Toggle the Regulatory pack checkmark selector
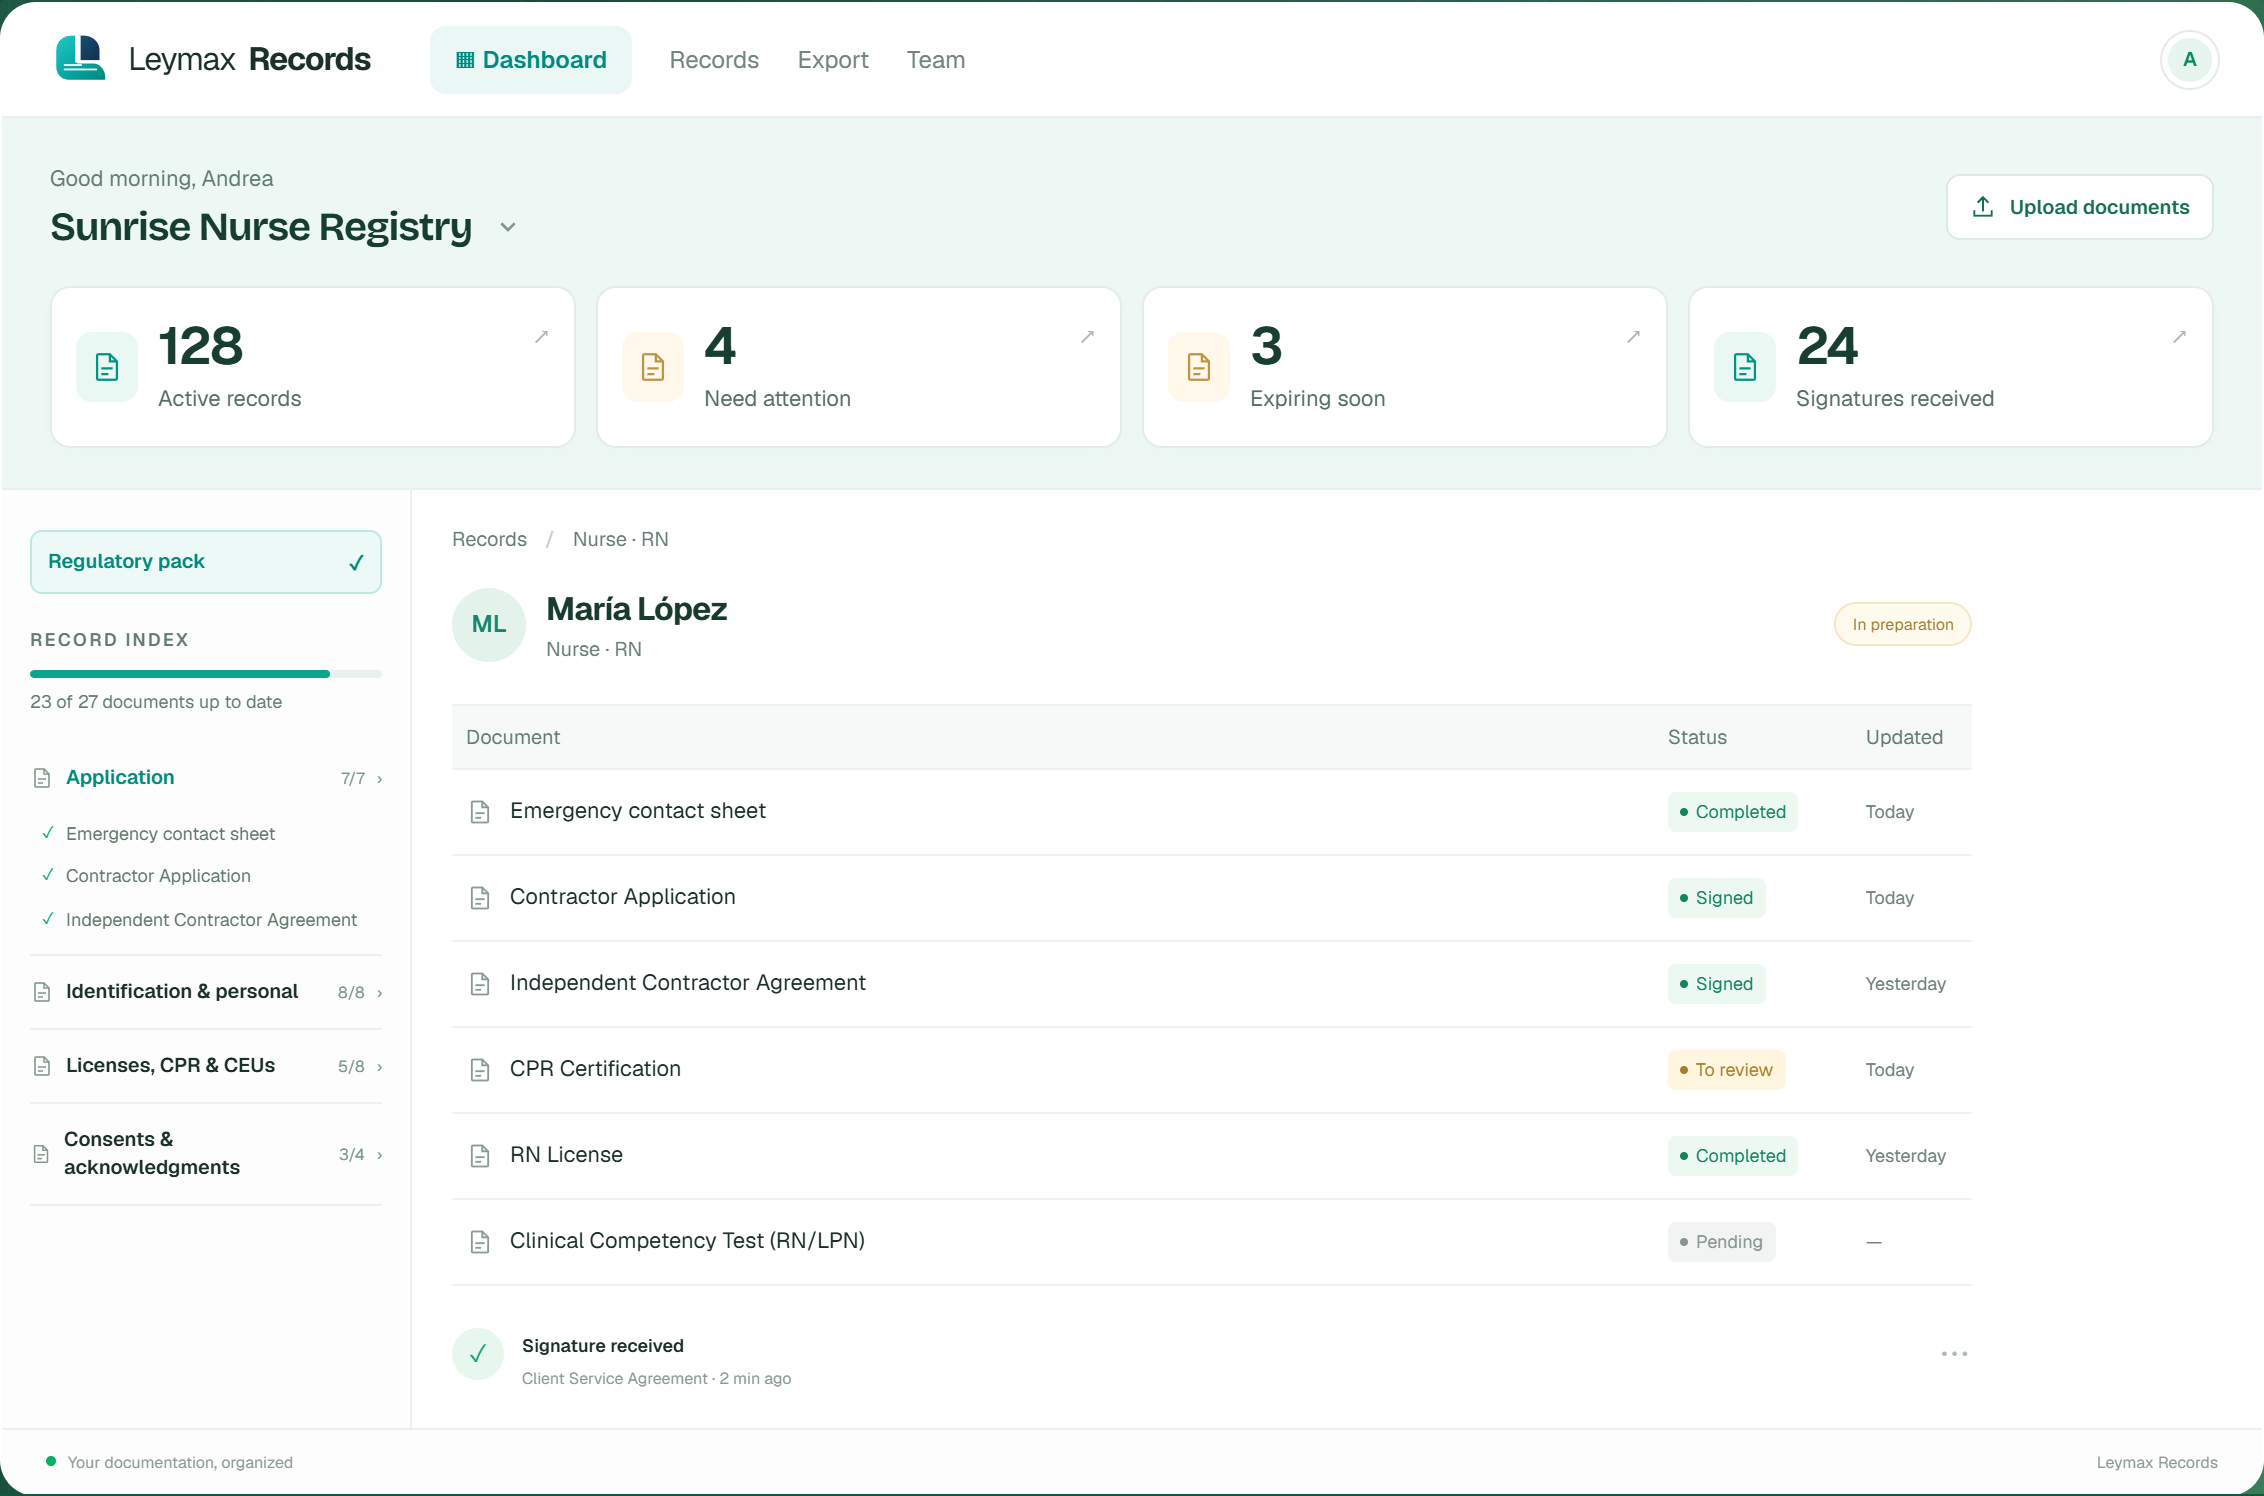 (206, 562)
